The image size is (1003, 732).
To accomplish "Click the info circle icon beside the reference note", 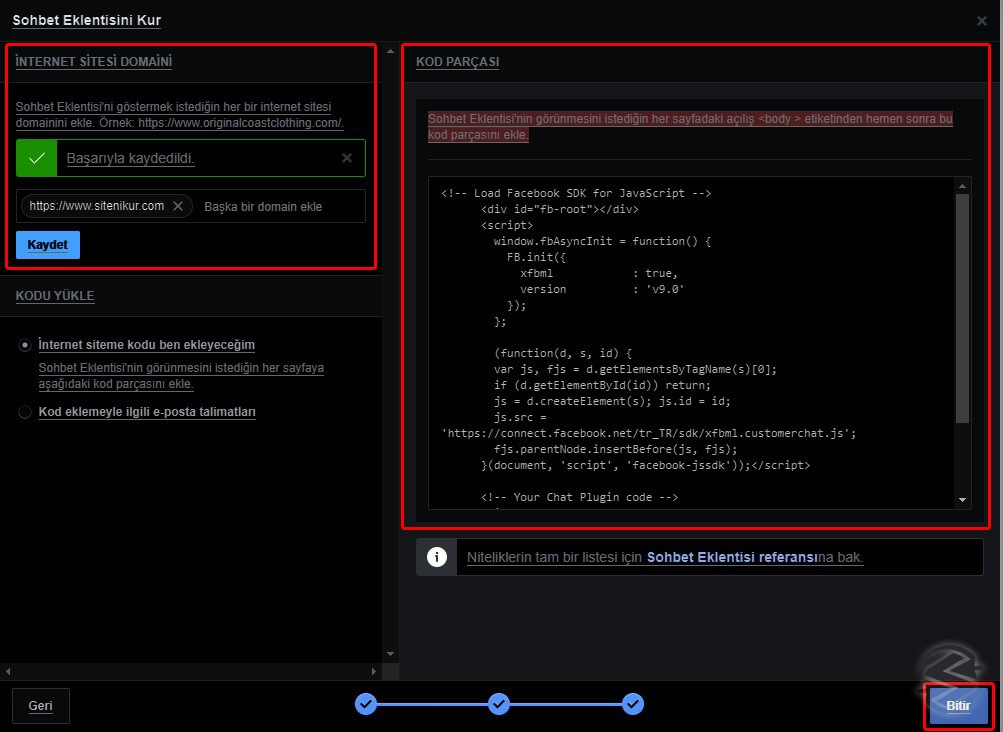I will pos(436,557).
